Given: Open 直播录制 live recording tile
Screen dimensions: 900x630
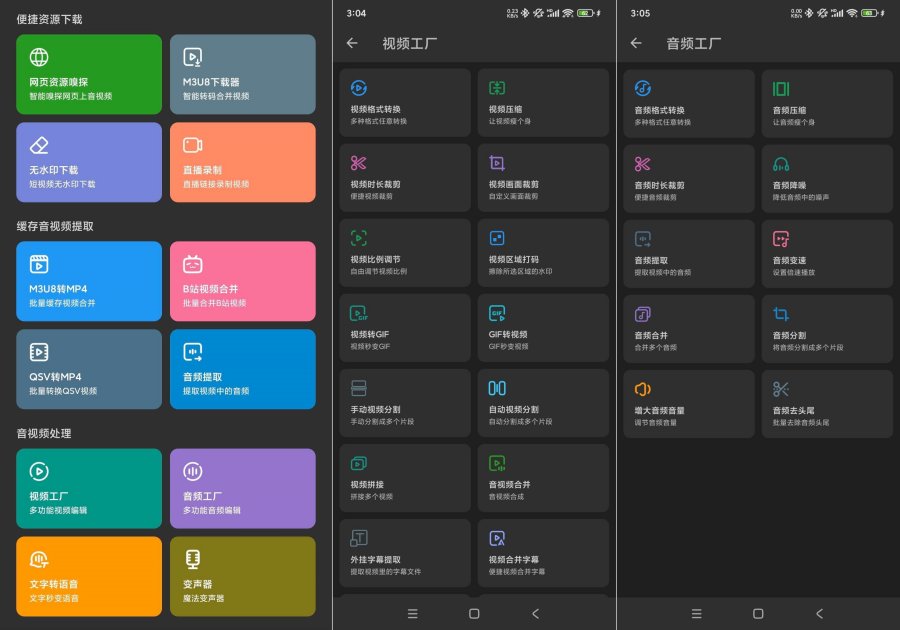Looking at the screenshot, I should point(242,162).
